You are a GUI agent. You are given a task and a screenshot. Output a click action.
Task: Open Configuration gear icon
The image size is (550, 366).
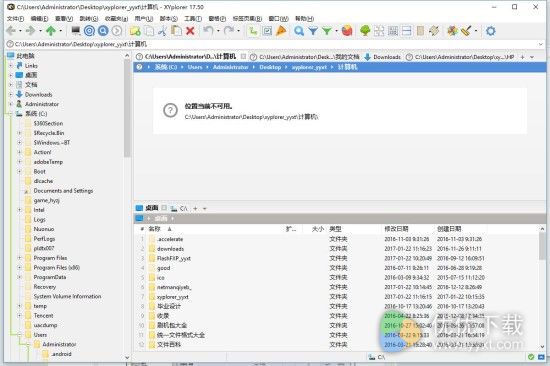[491, 31]
